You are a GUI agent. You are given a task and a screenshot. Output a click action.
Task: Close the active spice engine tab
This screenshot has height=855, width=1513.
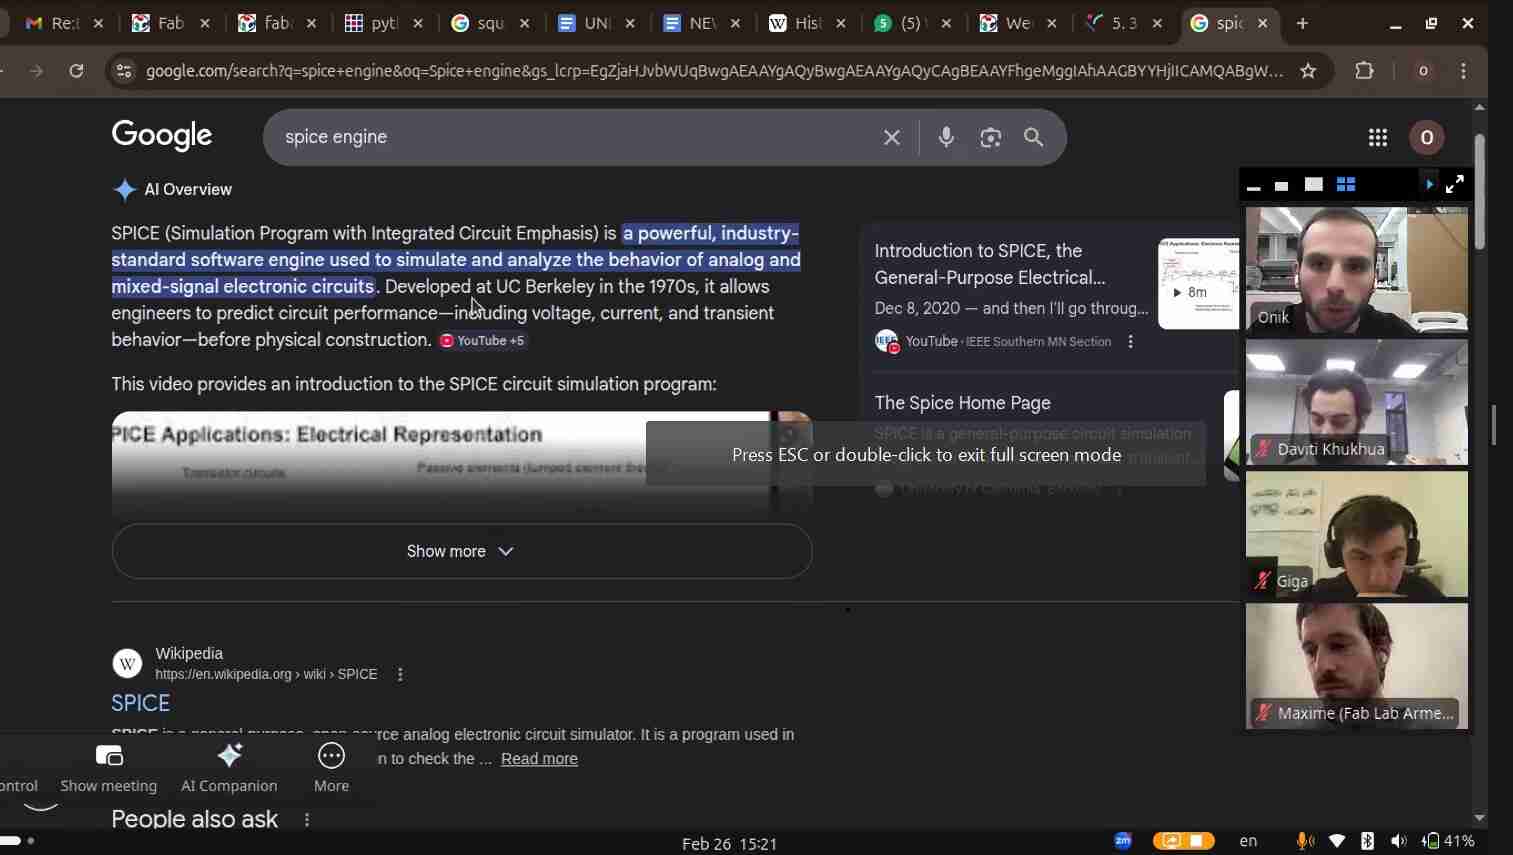coord(1263,24)
